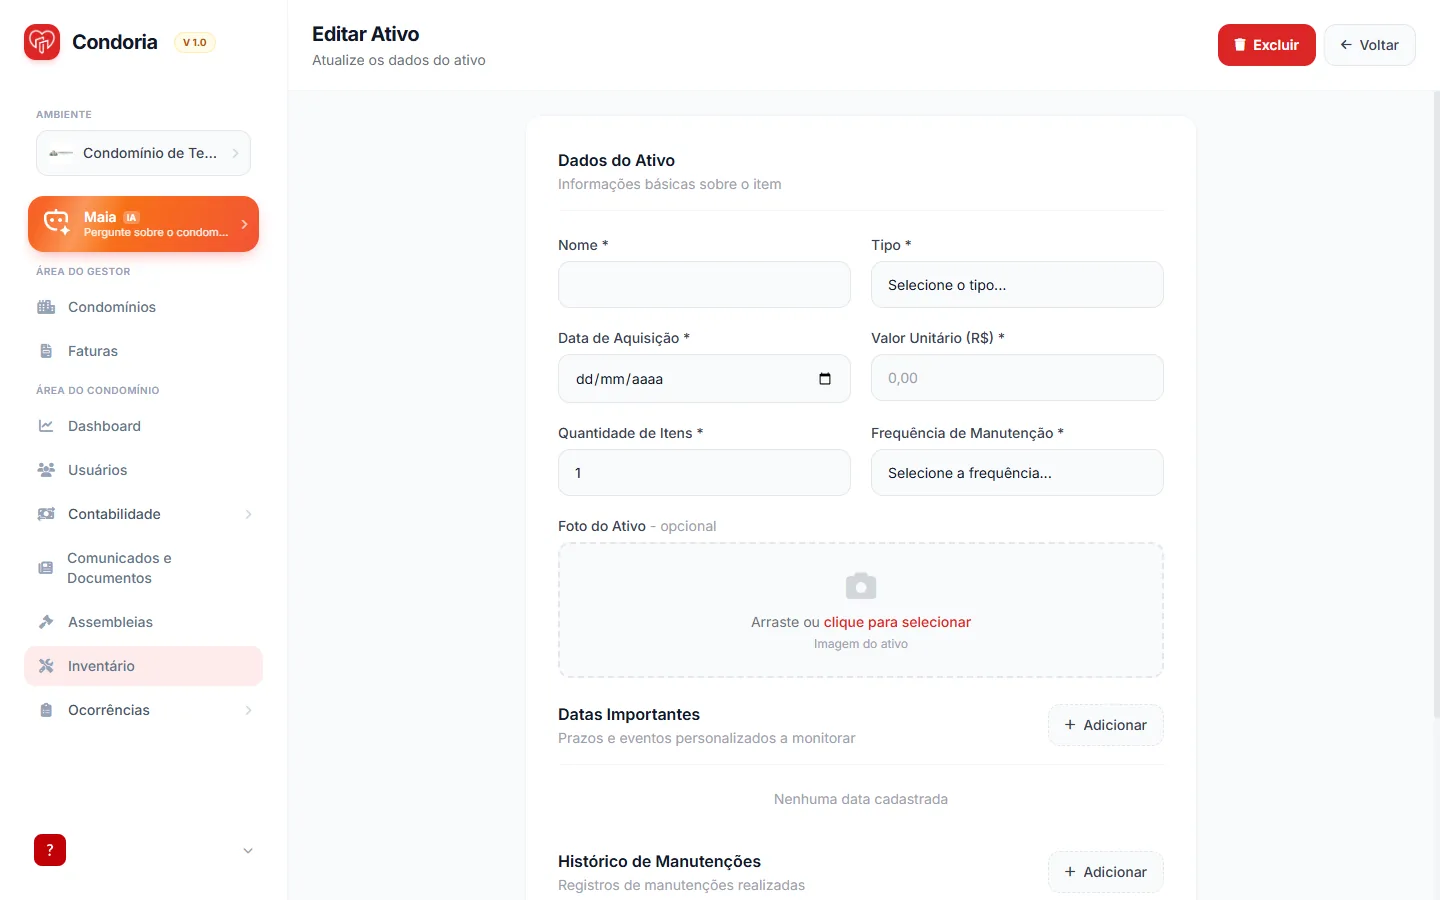1440x900 pixels.
Task: Click the Contabilidade money icon
Action: point(46,514)
